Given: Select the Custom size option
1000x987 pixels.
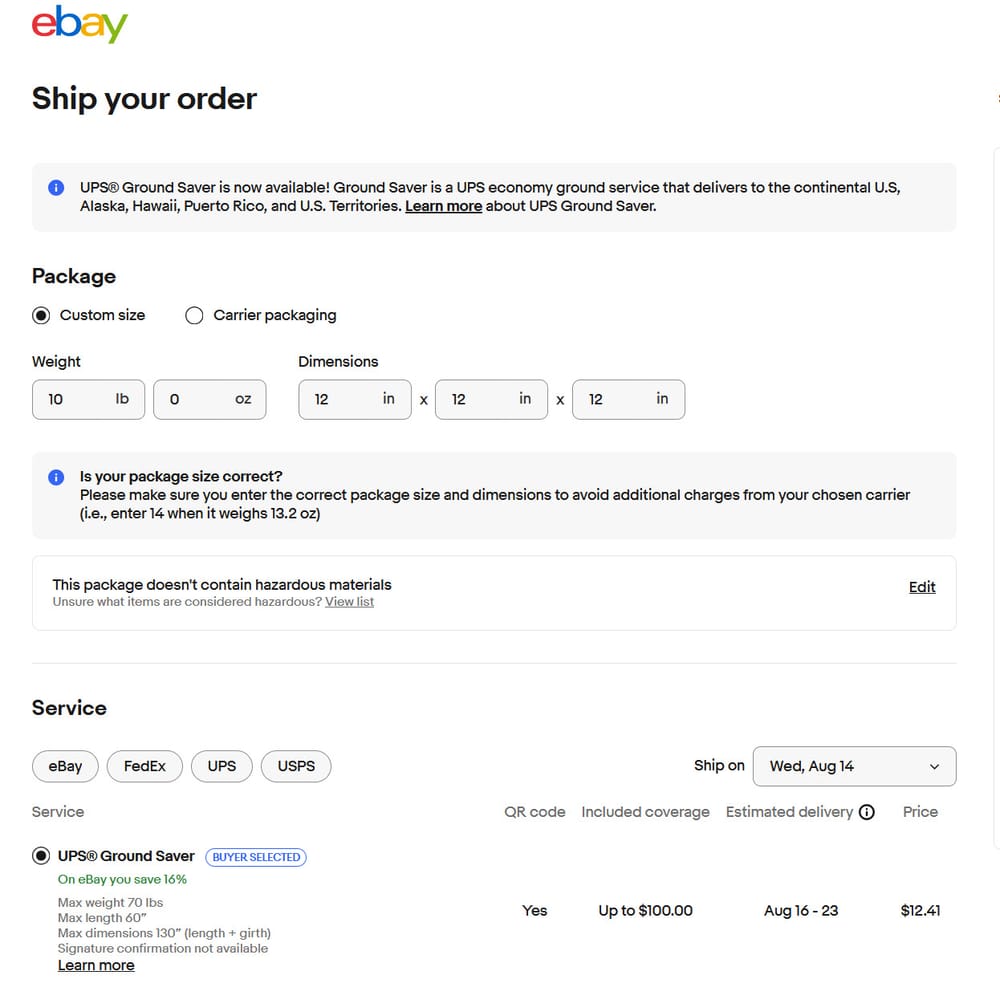Looking at the screenshot, I should 41,315.
